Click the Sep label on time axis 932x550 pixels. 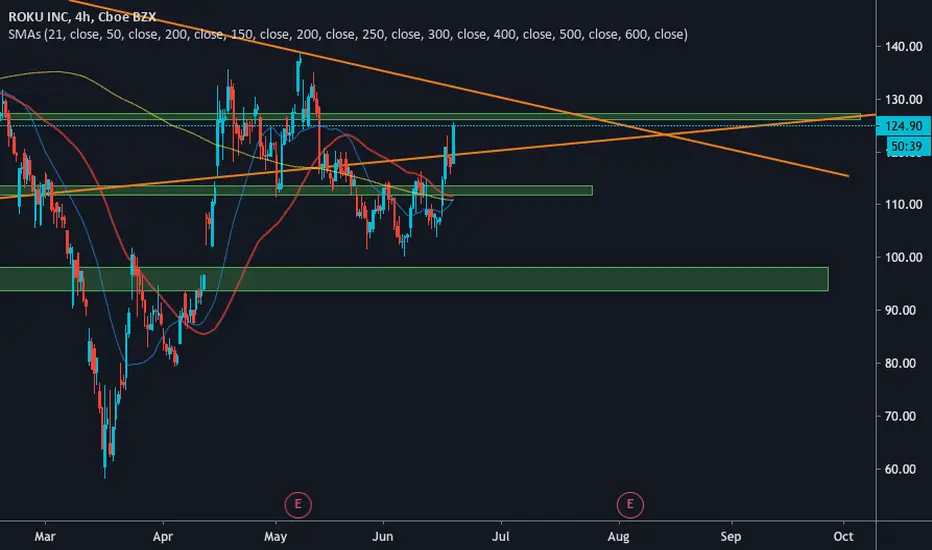(x=731, y=537)
